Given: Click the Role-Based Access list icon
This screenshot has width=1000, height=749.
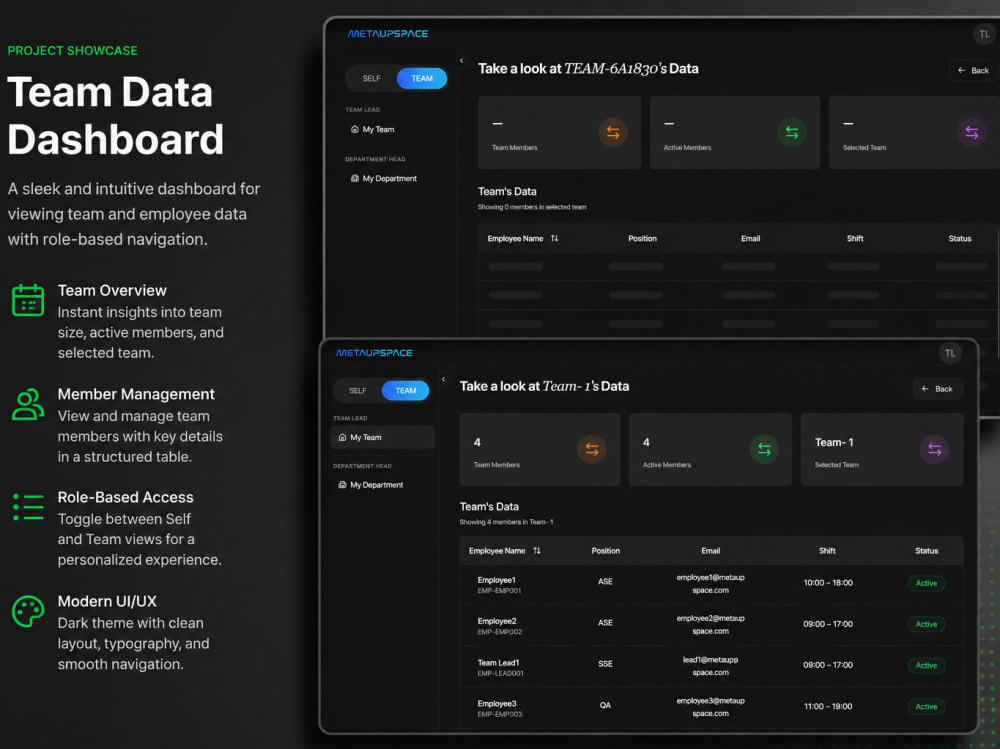Looking at the screenshot, I should coord(28,507).
